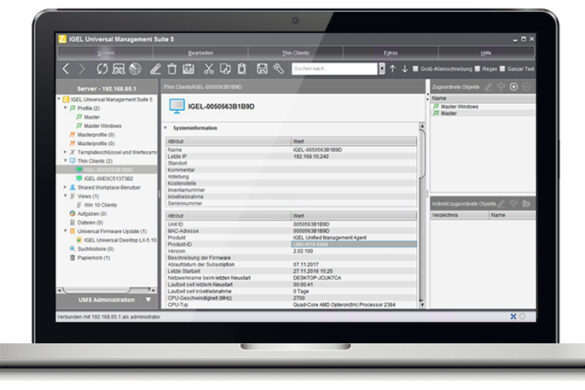Collapse the Thin Clients (2) tree node
Viewport: 585px width, 390px height.
pos(65,161)
